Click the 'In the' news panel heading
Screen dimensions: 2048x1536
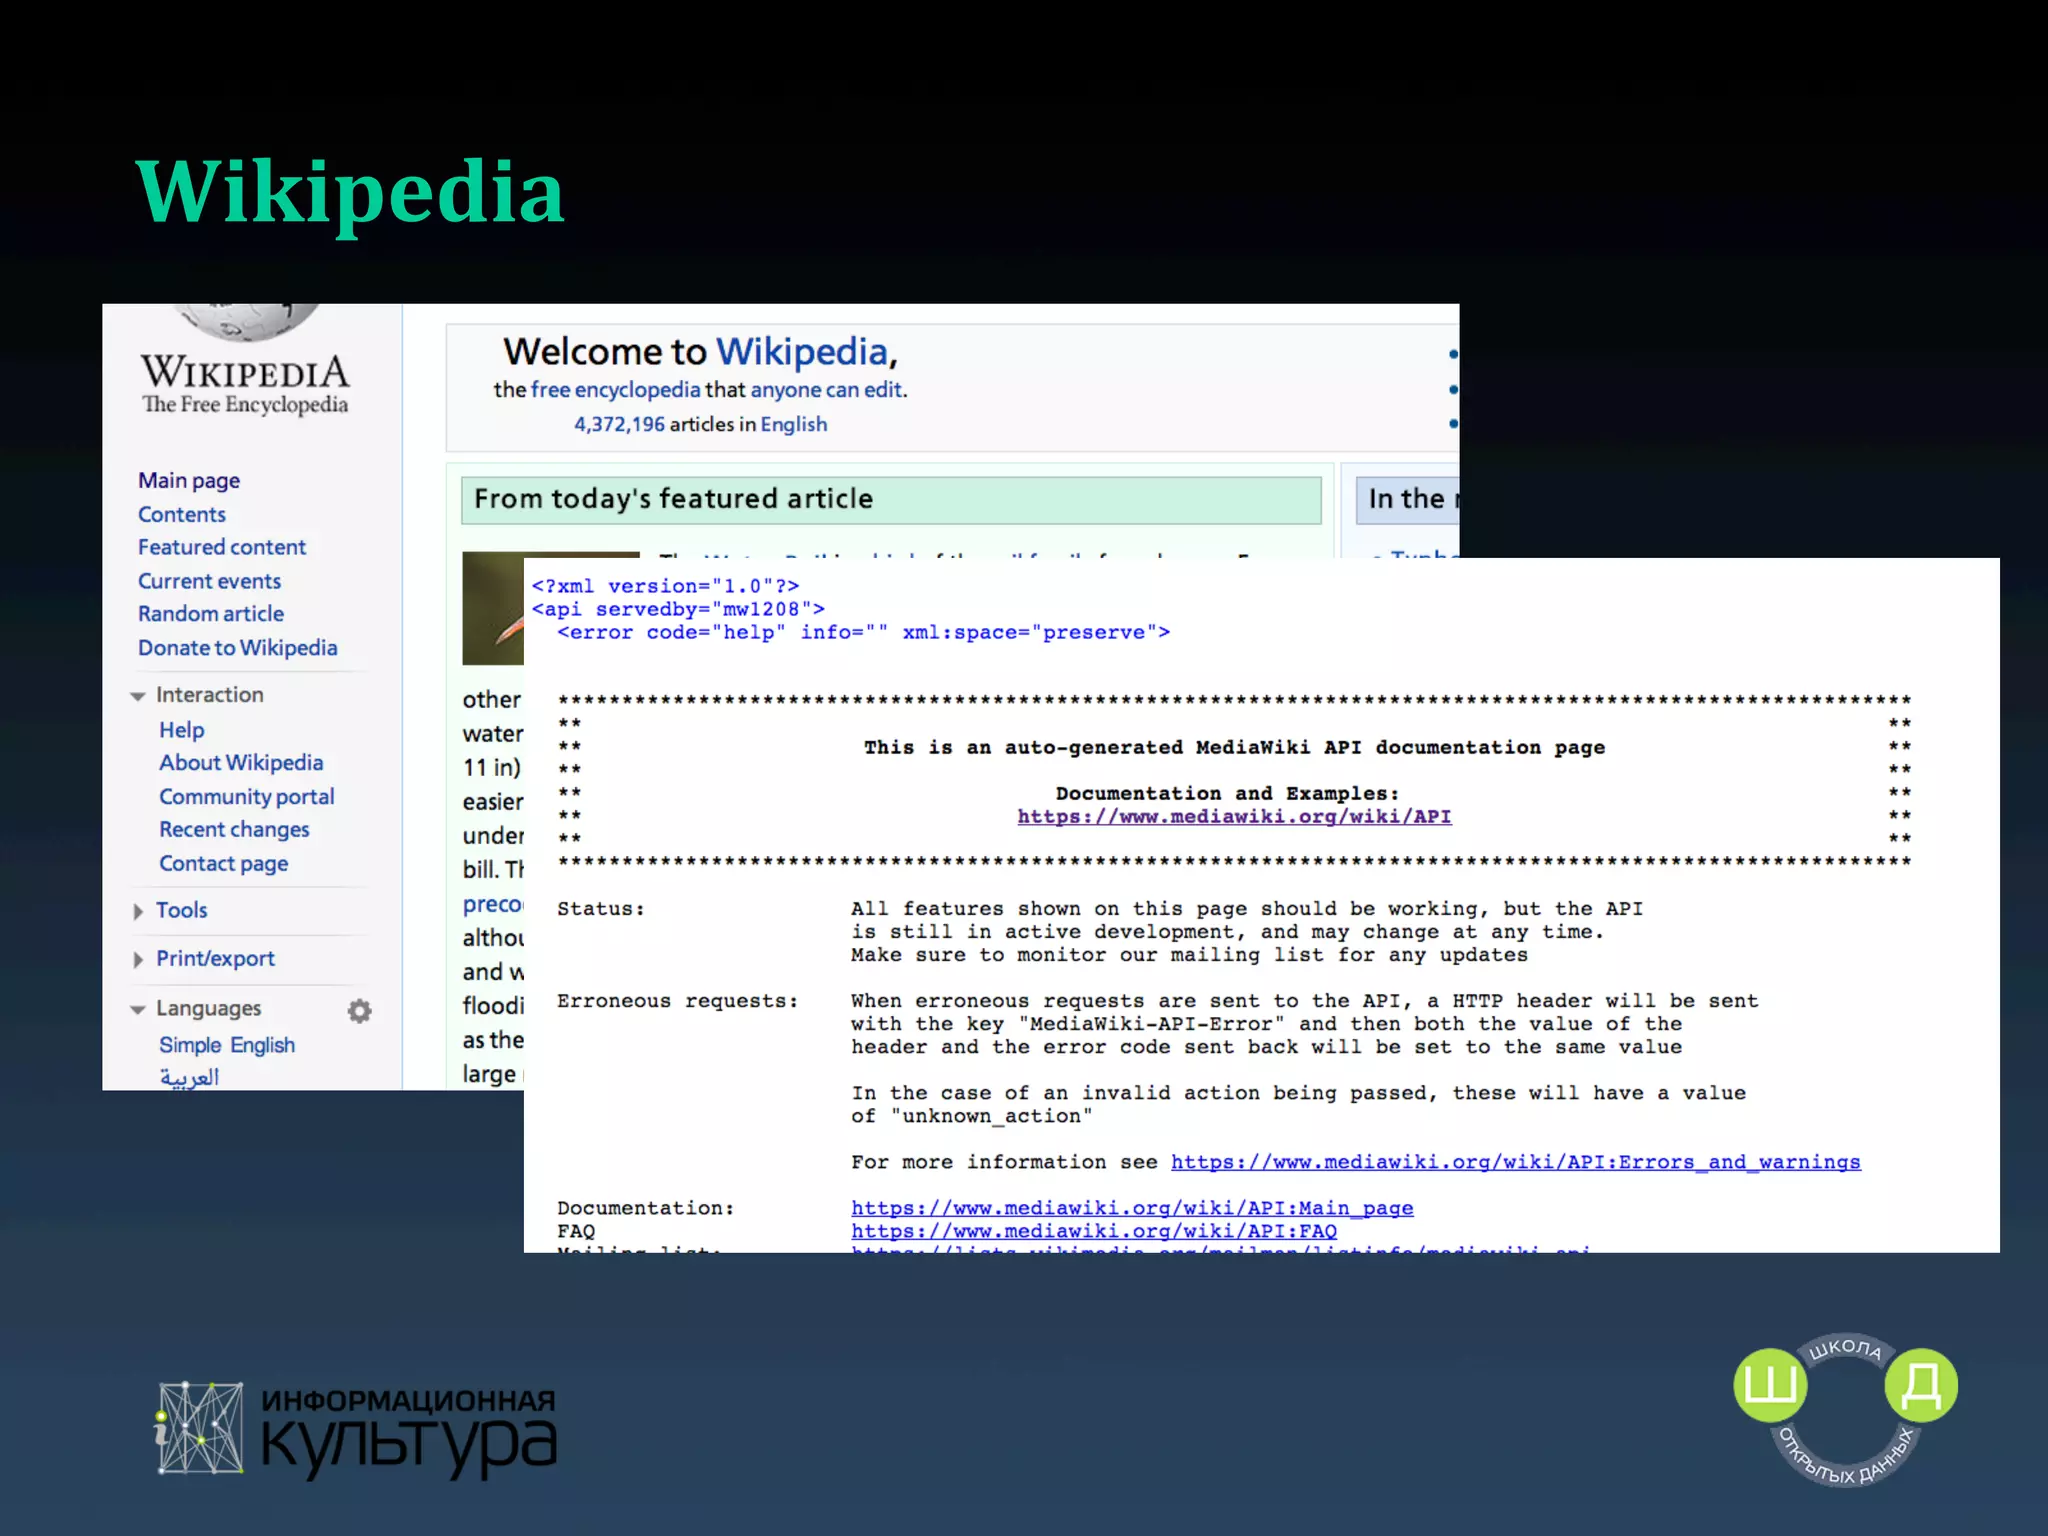coord(1408,499)
